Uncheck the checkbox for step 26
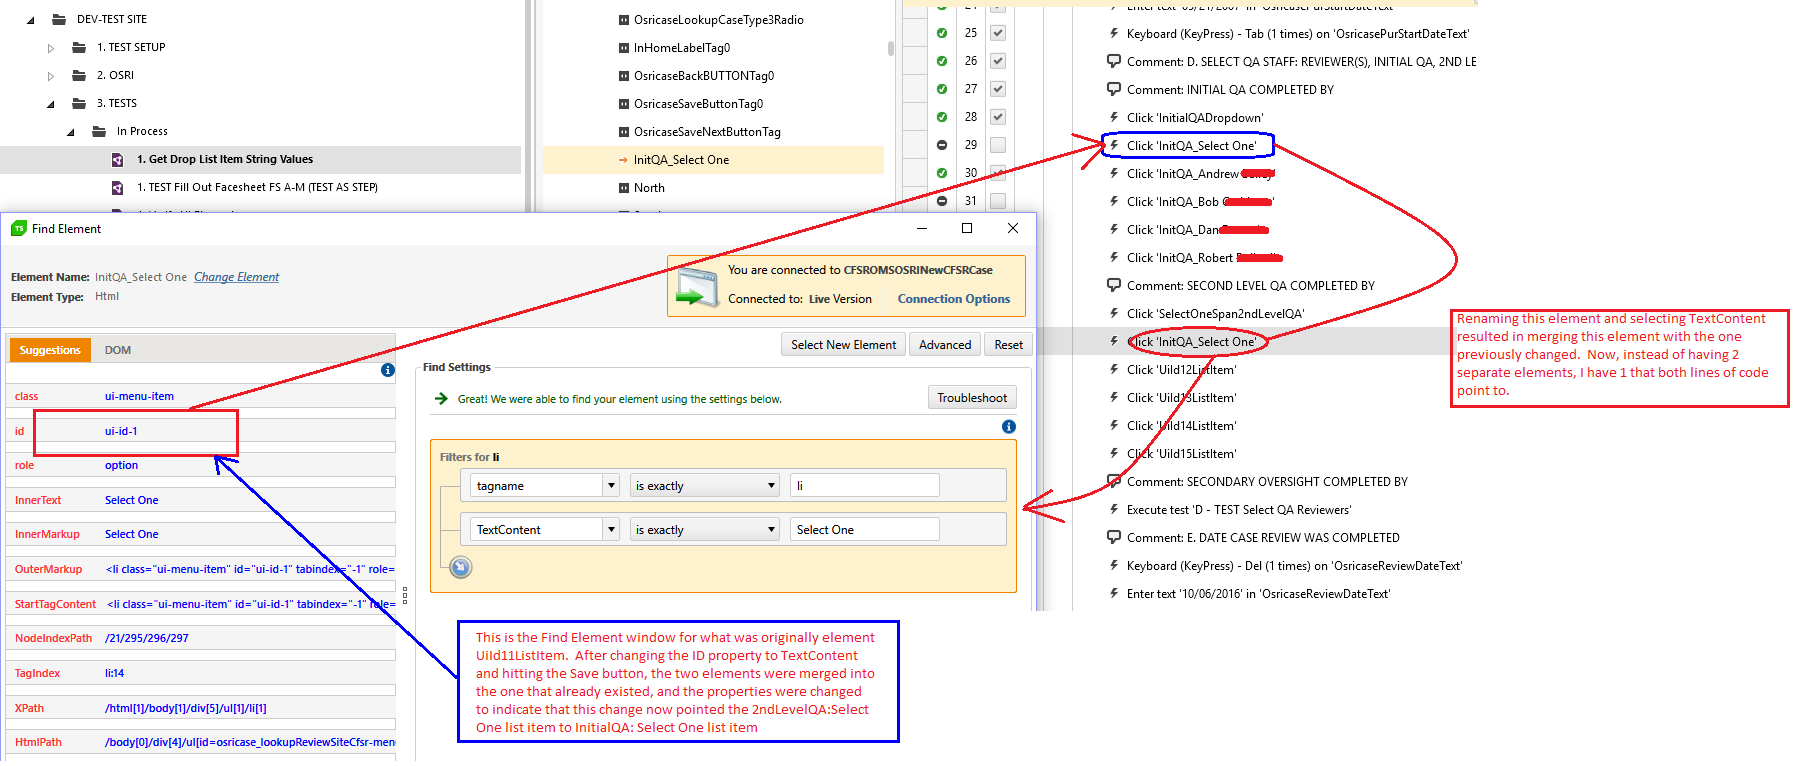The height and width of the screenshot is (766, 1798). (997, 61)
